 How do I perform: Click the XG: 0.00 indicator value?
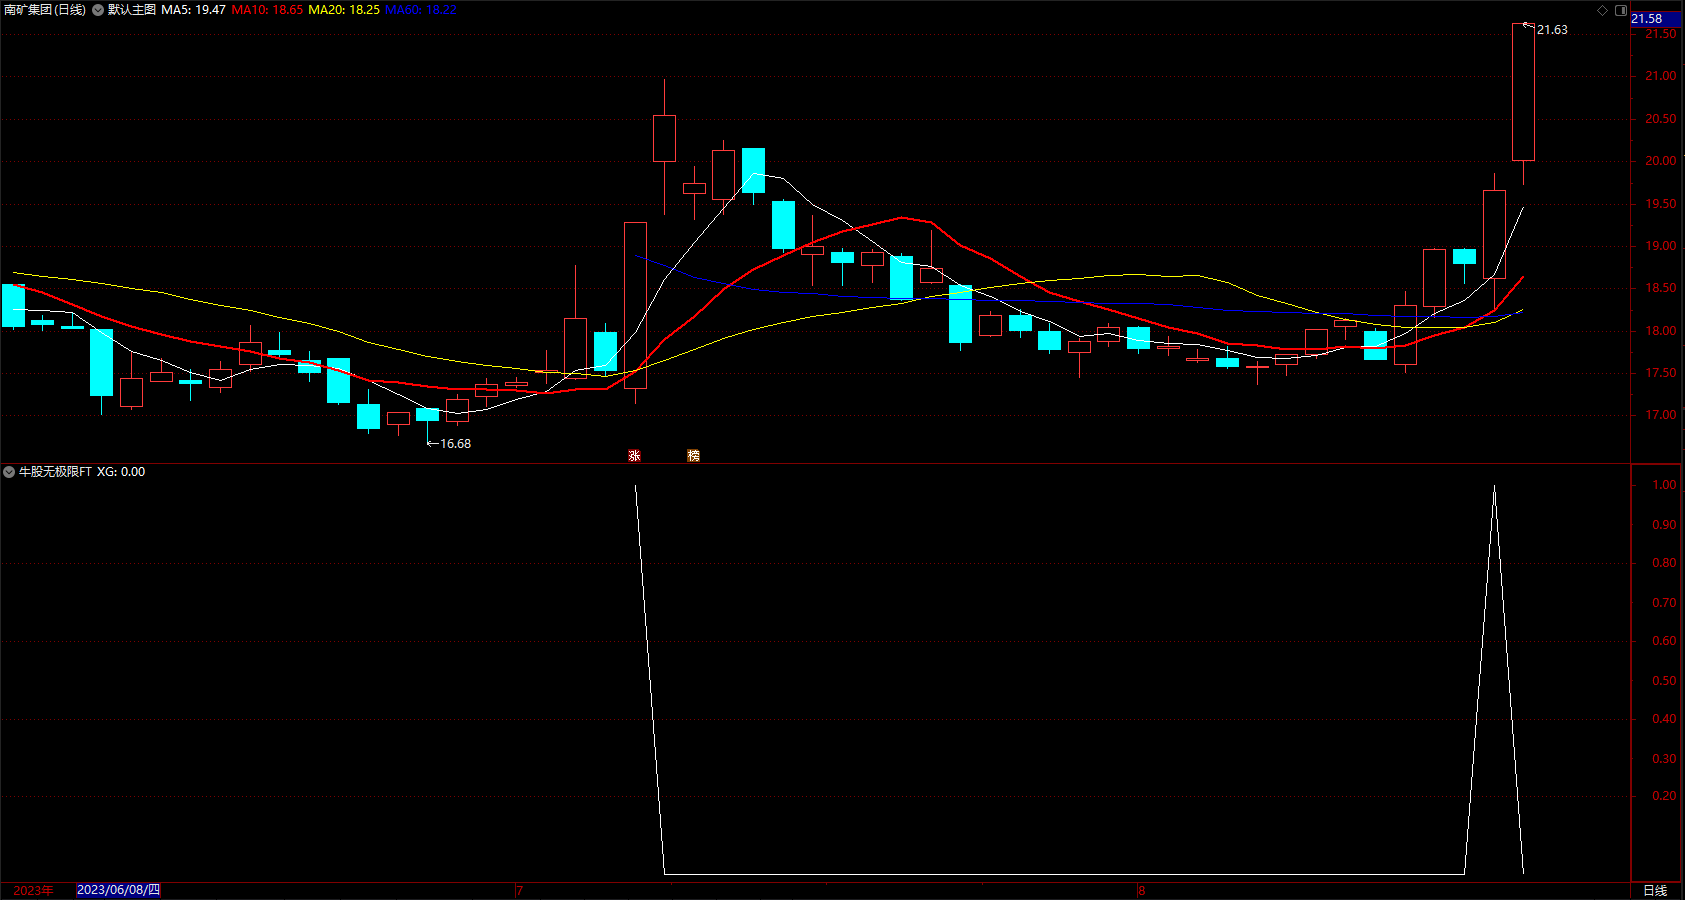(121, 472)
